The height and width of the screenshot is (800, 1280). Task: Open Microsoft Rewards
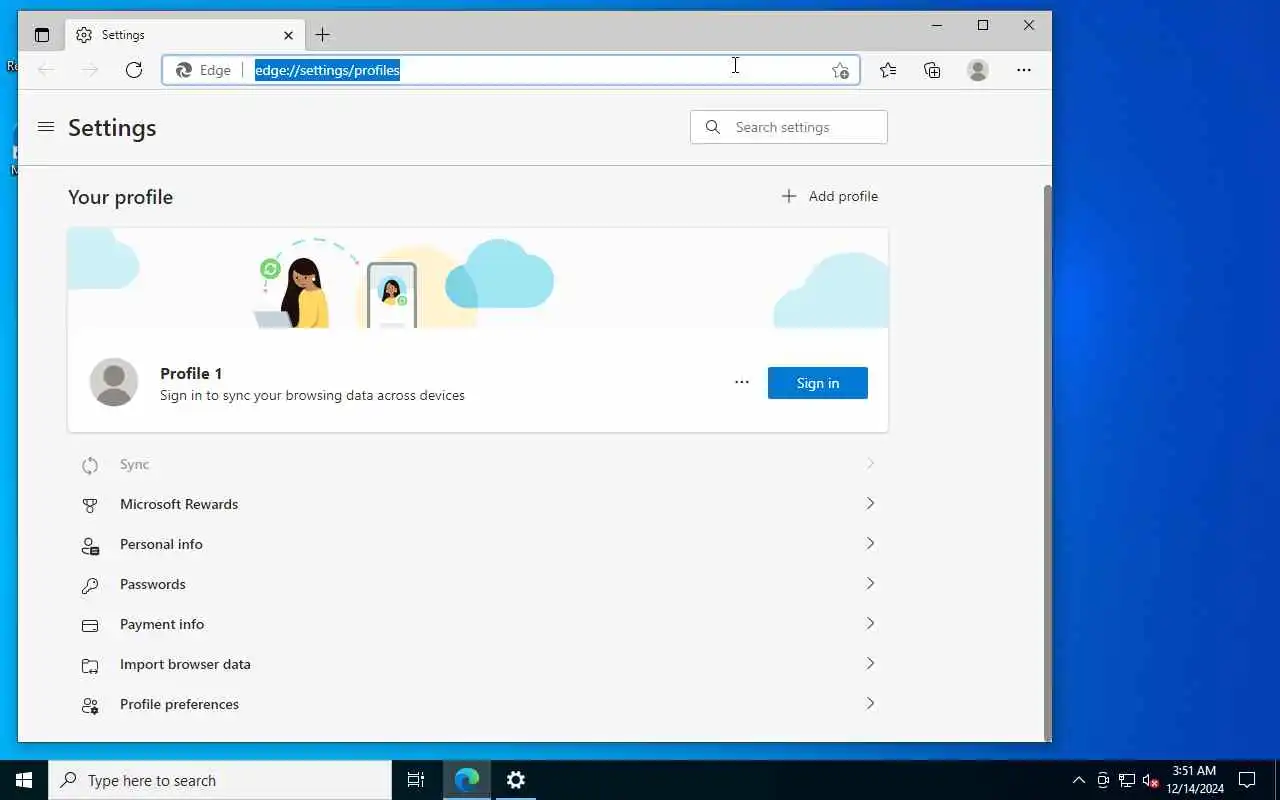(478, 504)
